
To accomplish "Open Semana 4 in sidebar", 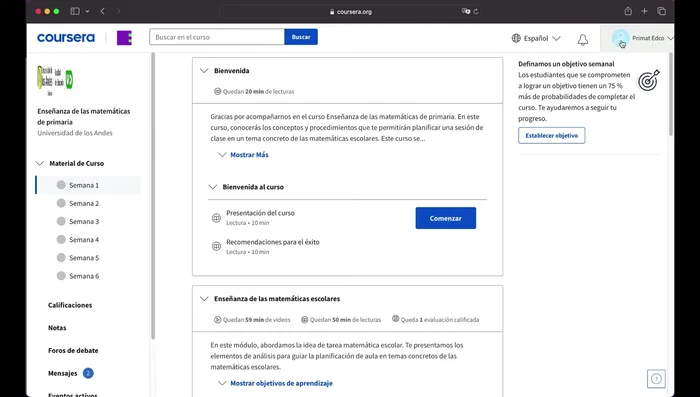I will point(84,240).
